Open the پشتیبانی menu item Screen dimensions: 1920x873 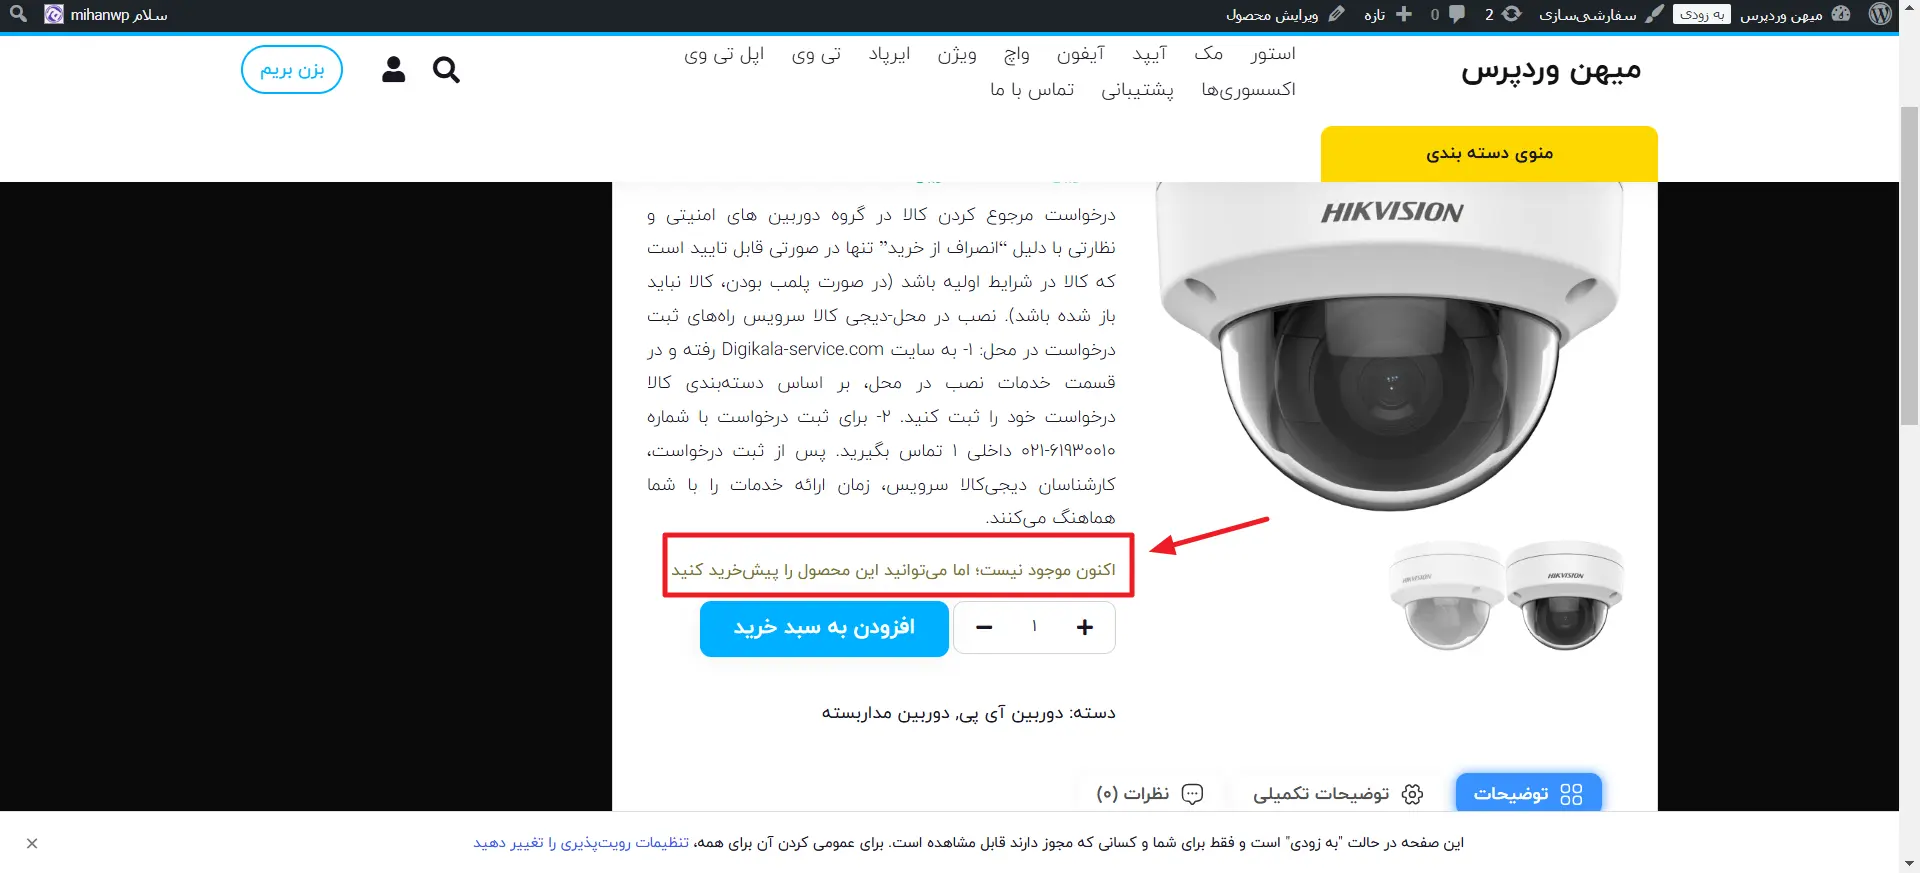pyautogui.click(x=1137, y=90)
